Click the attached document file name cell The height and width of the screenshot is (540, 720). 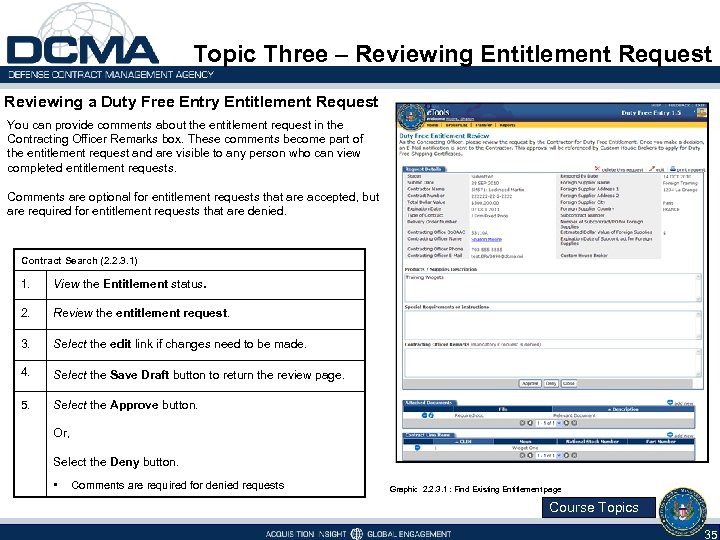coord(469,416)
